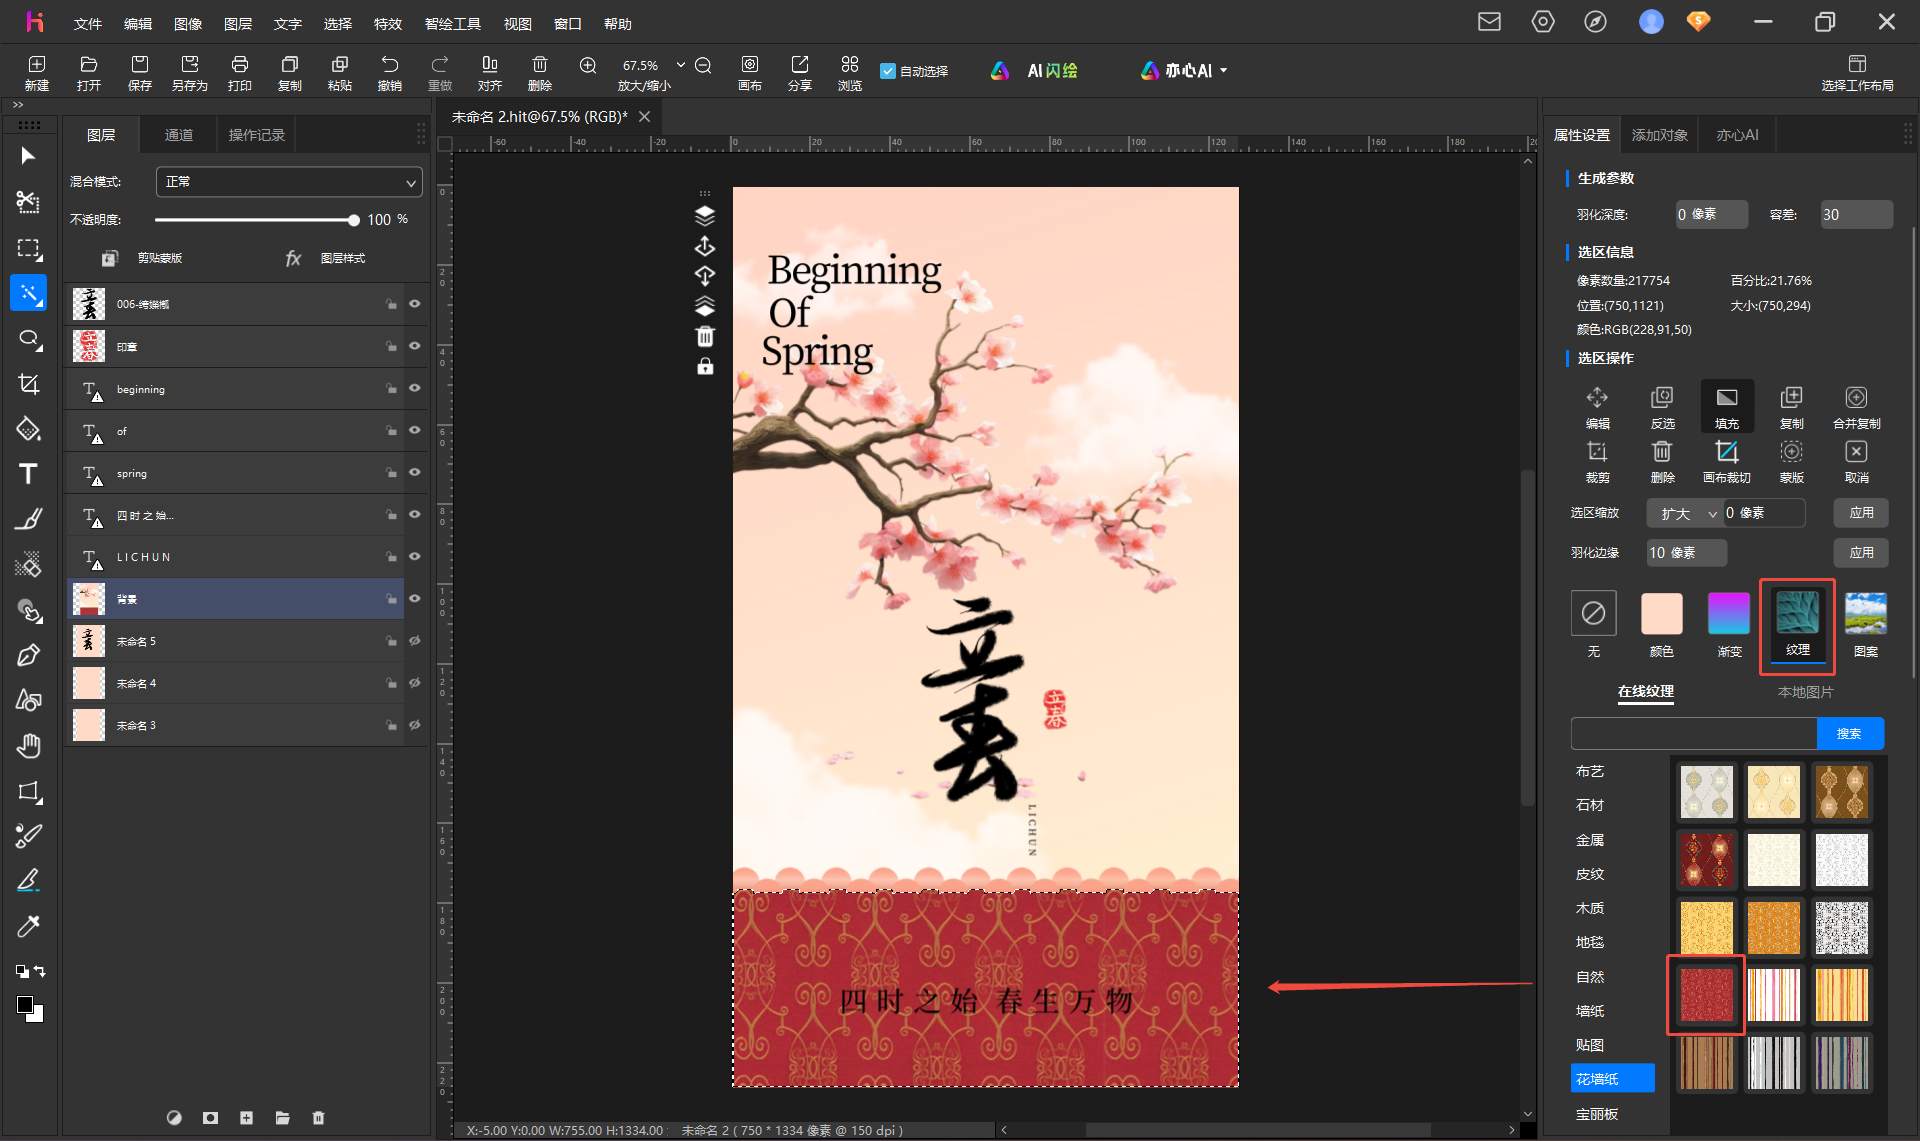Open the 浏览 (Browse) grid icon
This screenshot has height=1141, width=1920.
tap(849, 72)
